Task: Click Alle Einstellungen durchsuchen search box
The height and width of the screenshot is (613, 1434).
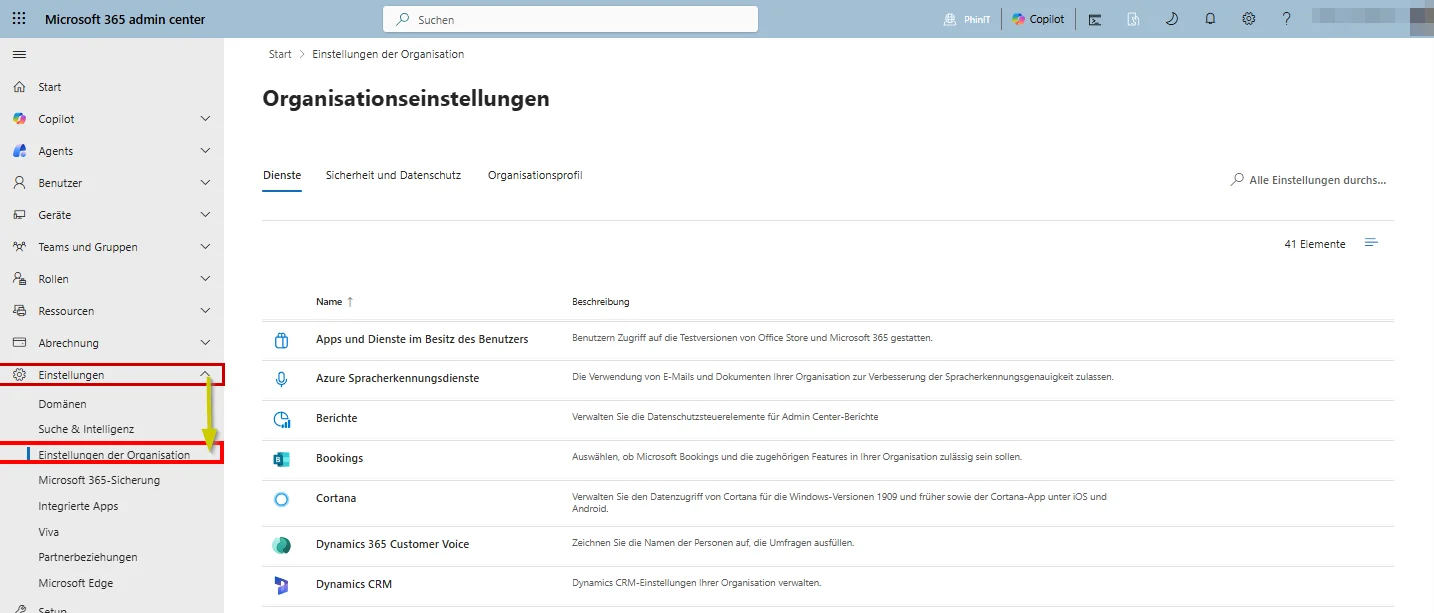Action: (1308, 180)
